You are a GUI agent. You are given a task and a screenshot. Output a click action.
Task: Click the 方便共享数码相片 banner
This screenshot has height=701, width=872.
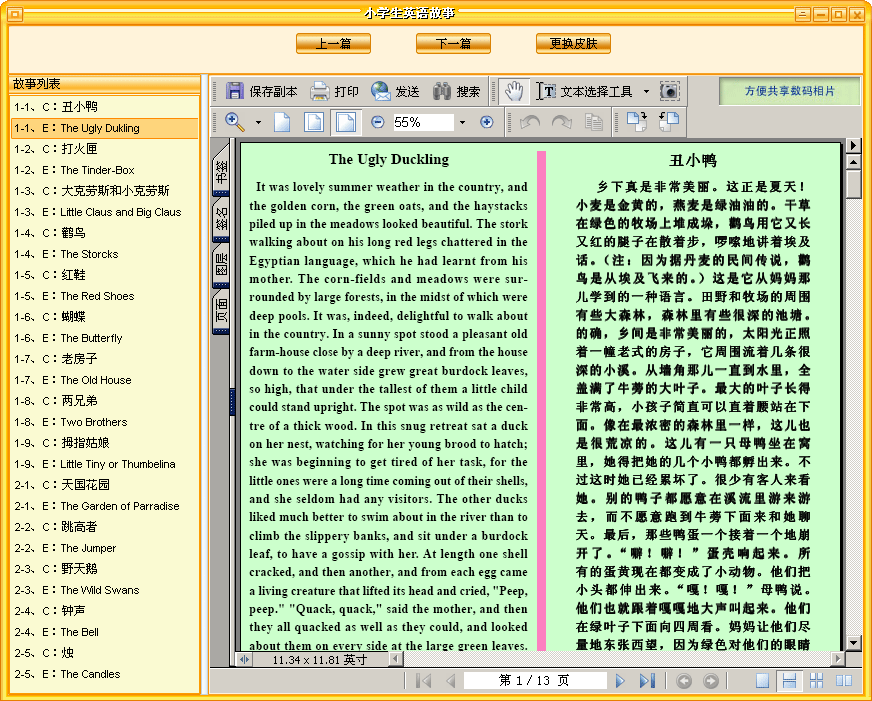tap(789, 91)
